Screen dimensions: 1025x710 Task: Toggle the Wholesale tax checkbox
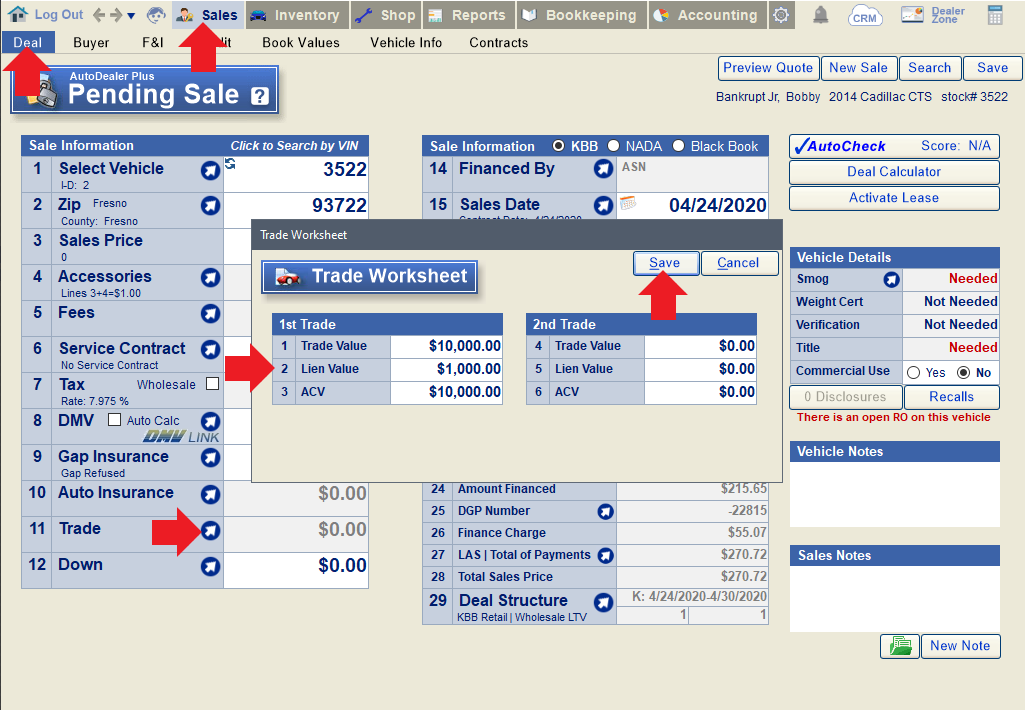(212, 384)
